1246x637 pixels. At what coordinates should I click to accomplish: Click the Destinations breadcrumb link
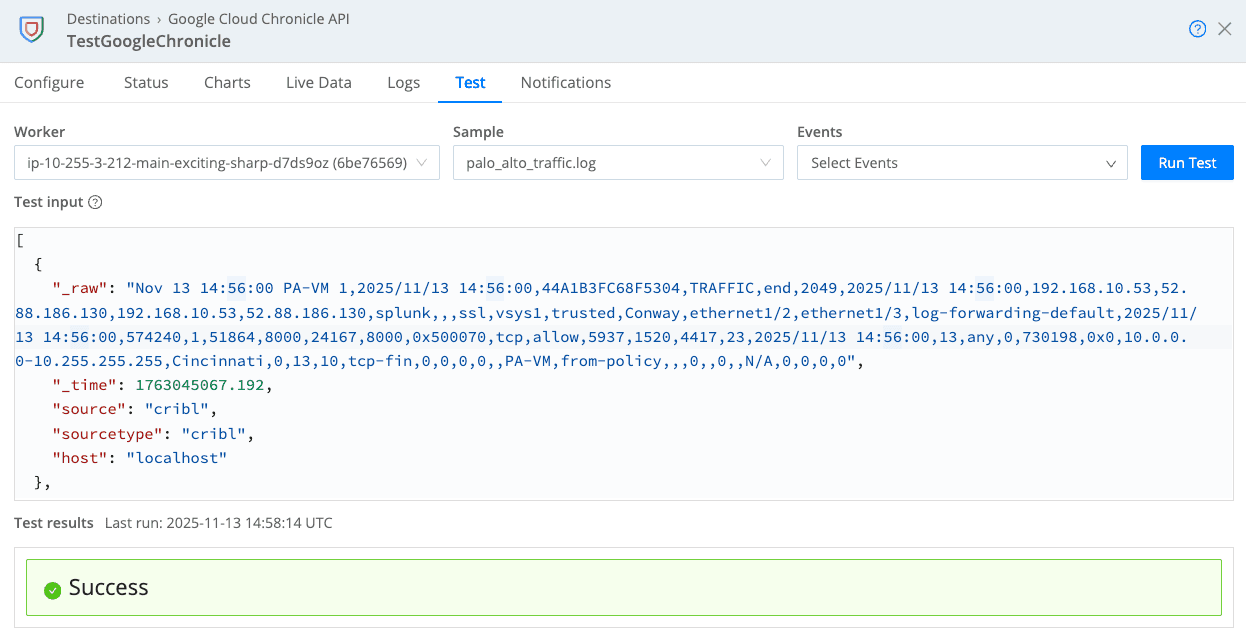[108, 18]
